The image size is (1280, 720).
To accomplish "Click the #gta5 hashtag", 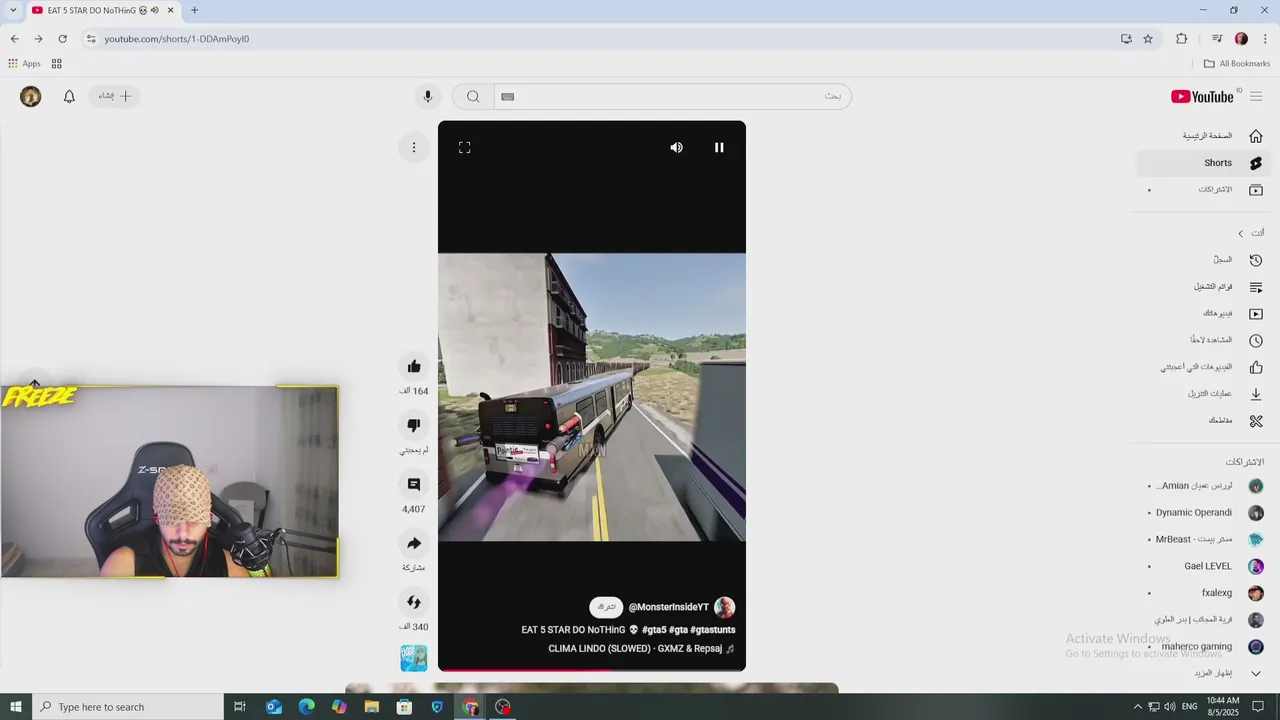I will (x=655, y=630).
